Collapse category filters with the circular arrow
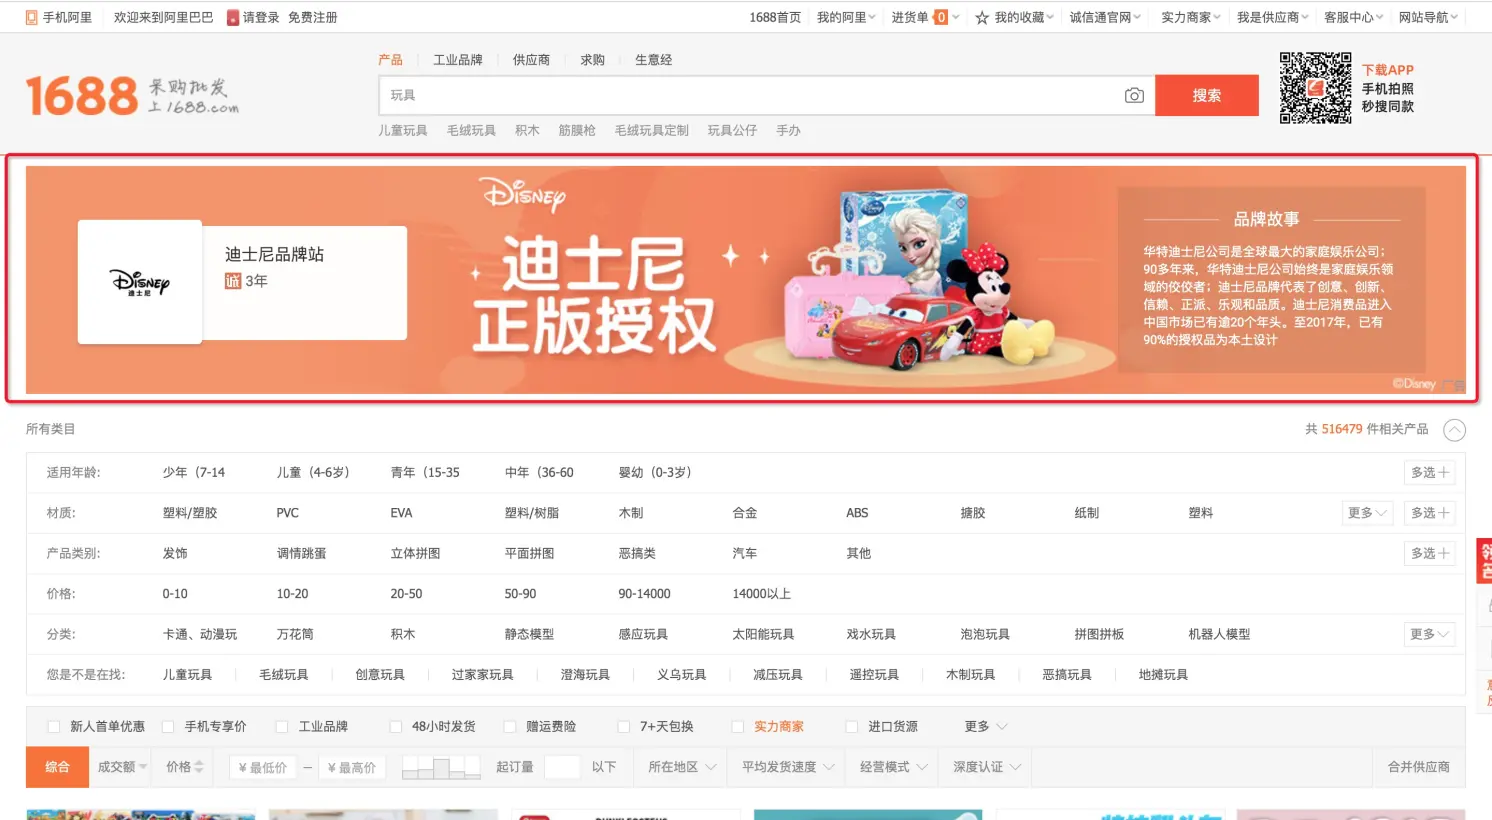Image resolution: width=1492 pixels, height=820 pixels. tap(1455, 430)
